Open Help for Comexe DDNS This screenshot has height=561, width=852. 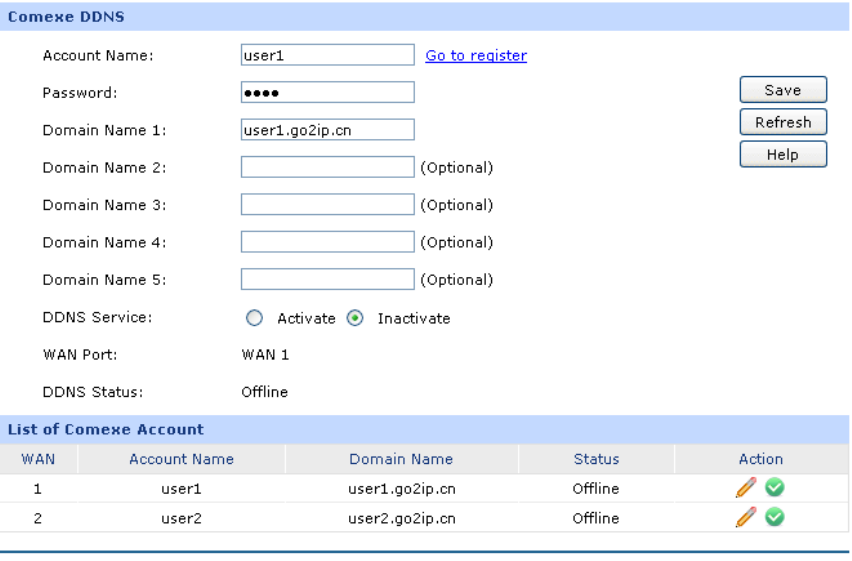pyautogui.click(x=782, y=154)
